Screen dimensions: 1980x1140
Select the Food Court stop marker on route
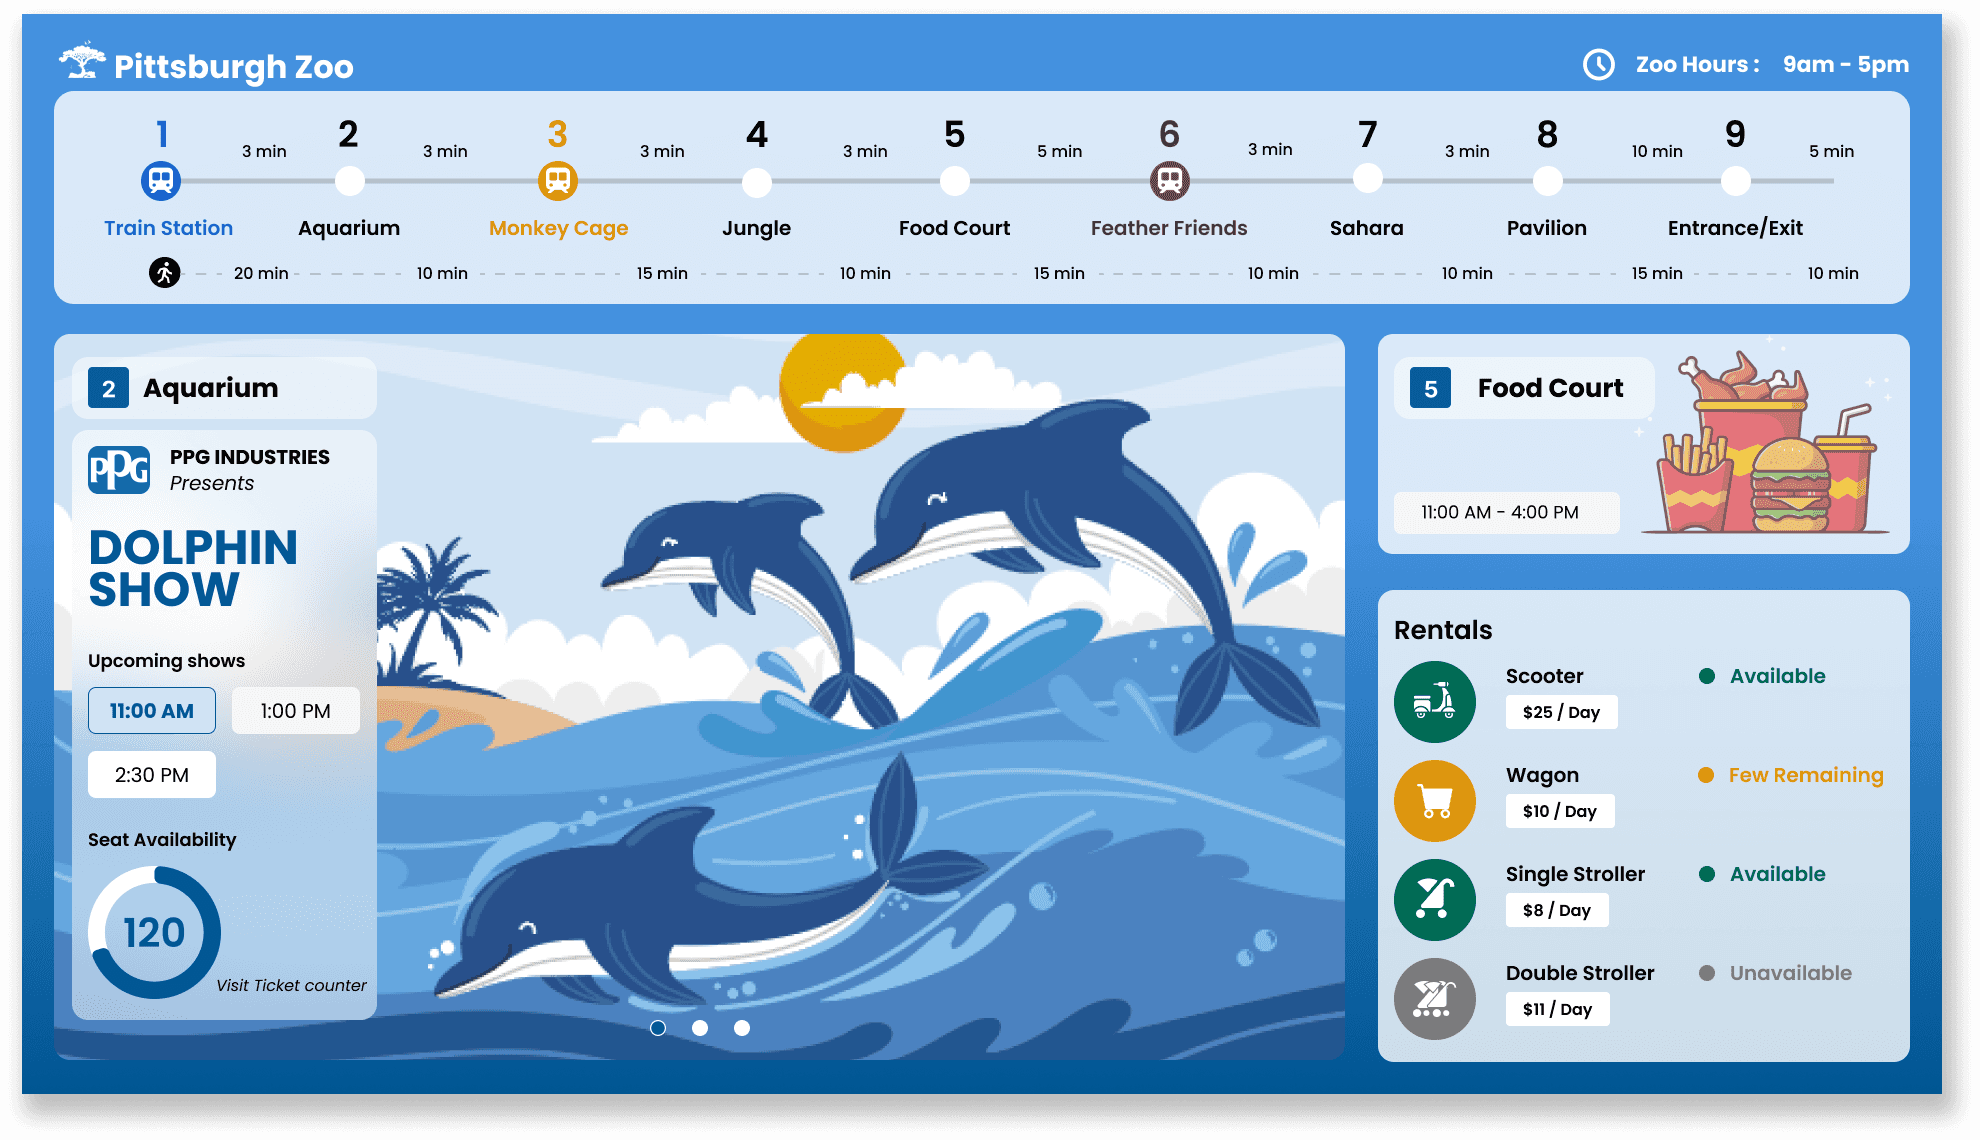(955, 181)
